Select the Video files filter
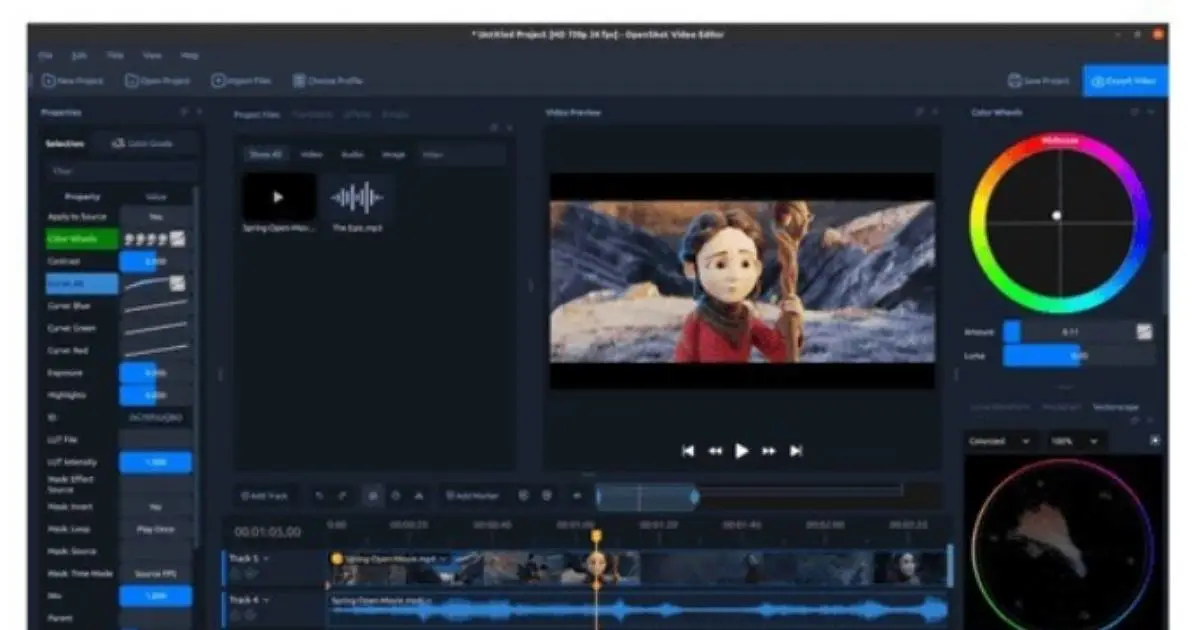 tap(312, 155)
